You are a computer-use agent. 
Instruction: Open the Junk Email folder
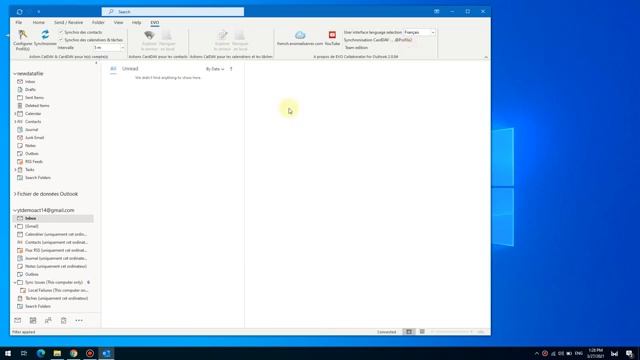coord(34,138)
